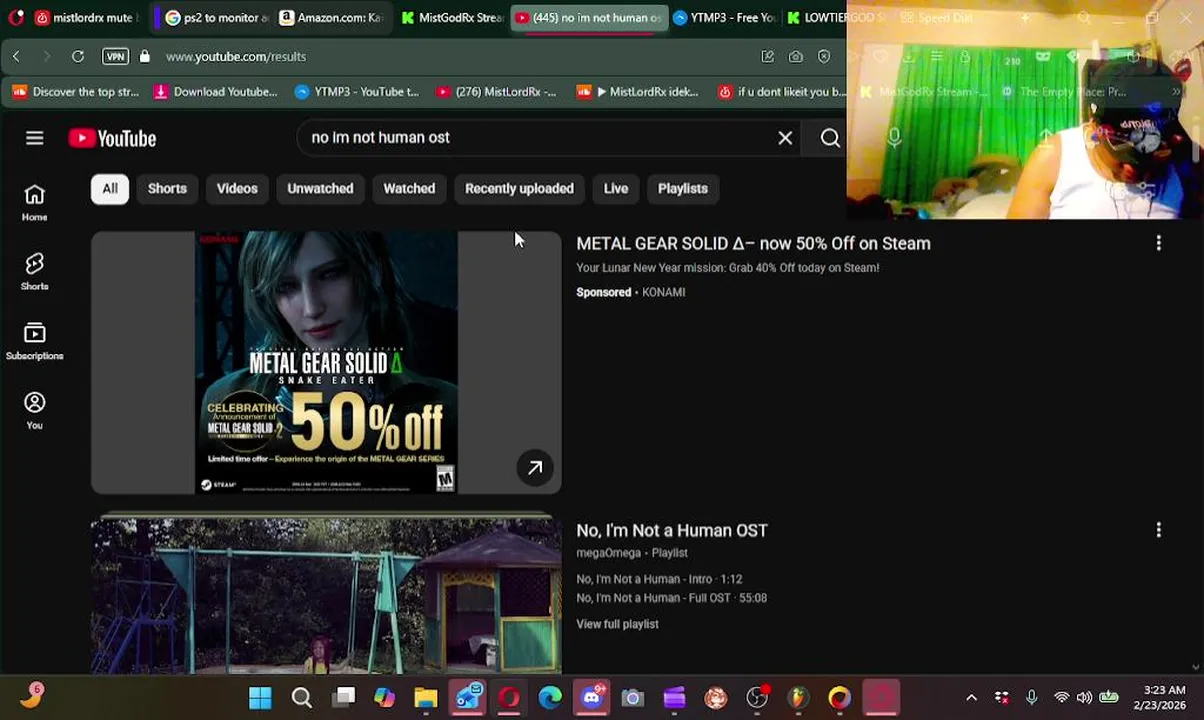Open the 'if u dont likeit you b...' bookmark
The width and height of the screenshot is (1204, 720).
click(782, 92)
